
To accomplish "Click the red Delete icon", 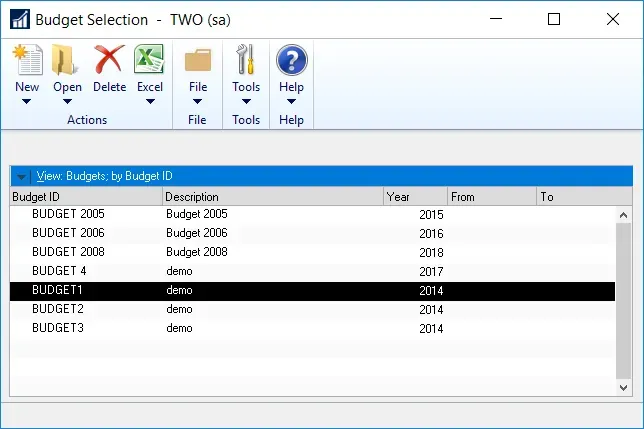I will [x=109, y=60].
